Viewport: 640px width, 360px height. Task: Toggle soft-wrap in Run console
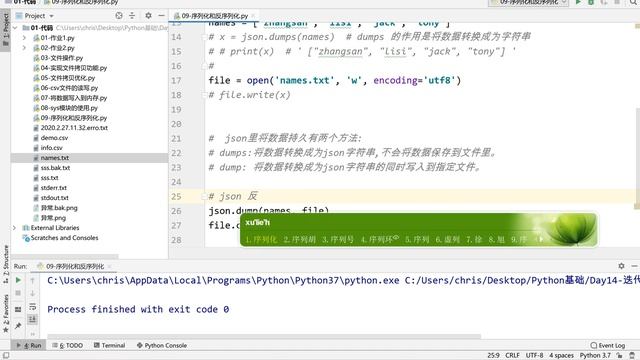pos(33,307)
